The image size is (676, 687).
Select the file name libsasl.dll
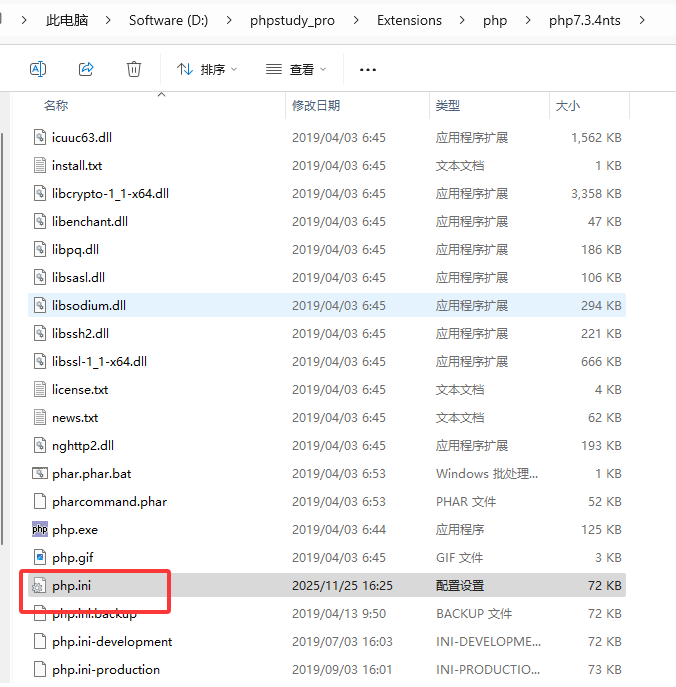tap(78, 278)
